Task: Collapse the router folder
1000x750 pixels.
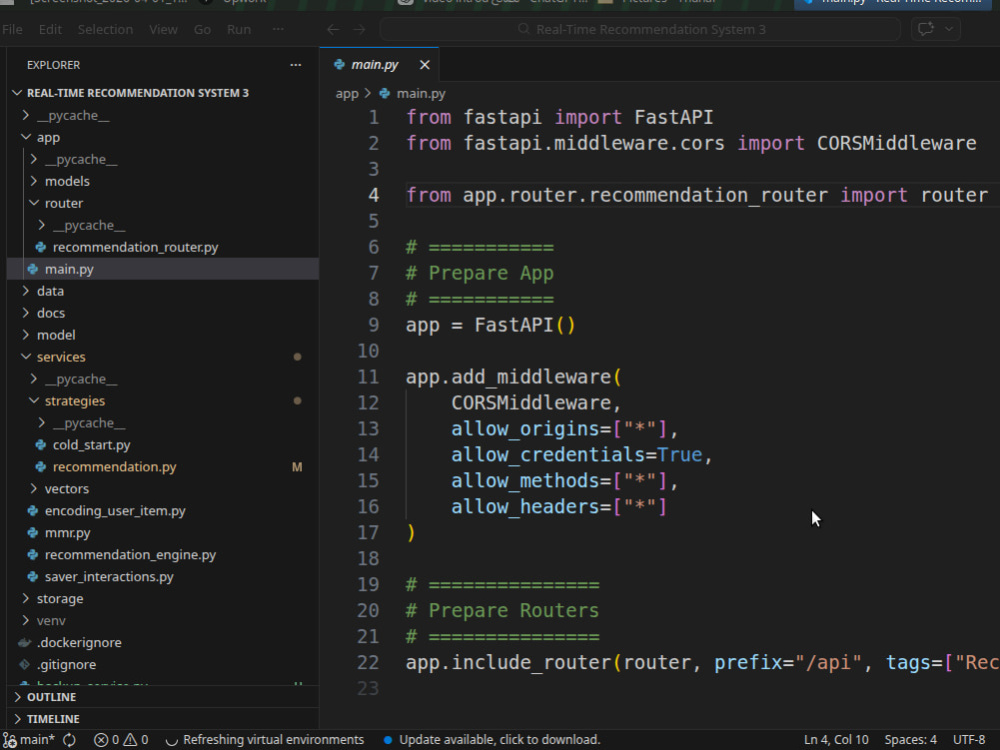Action: (x=34, y=203)
